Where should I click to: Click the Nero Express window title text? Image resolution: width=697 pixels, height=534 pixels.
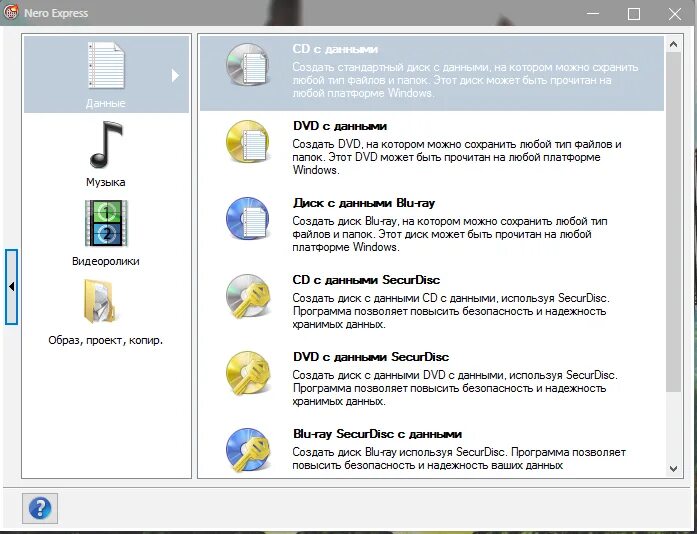(56, 13)
